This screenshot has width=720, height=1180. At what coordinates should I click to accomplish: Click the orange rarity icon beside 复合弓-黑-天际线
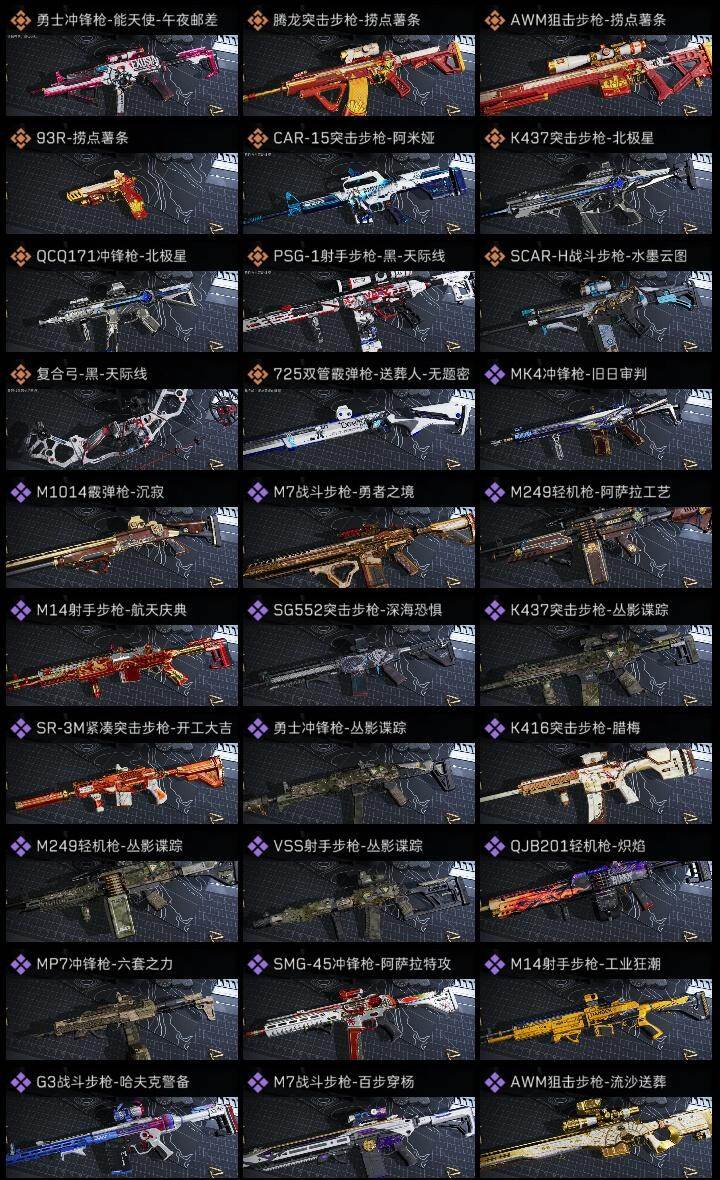tap(20, 374)
